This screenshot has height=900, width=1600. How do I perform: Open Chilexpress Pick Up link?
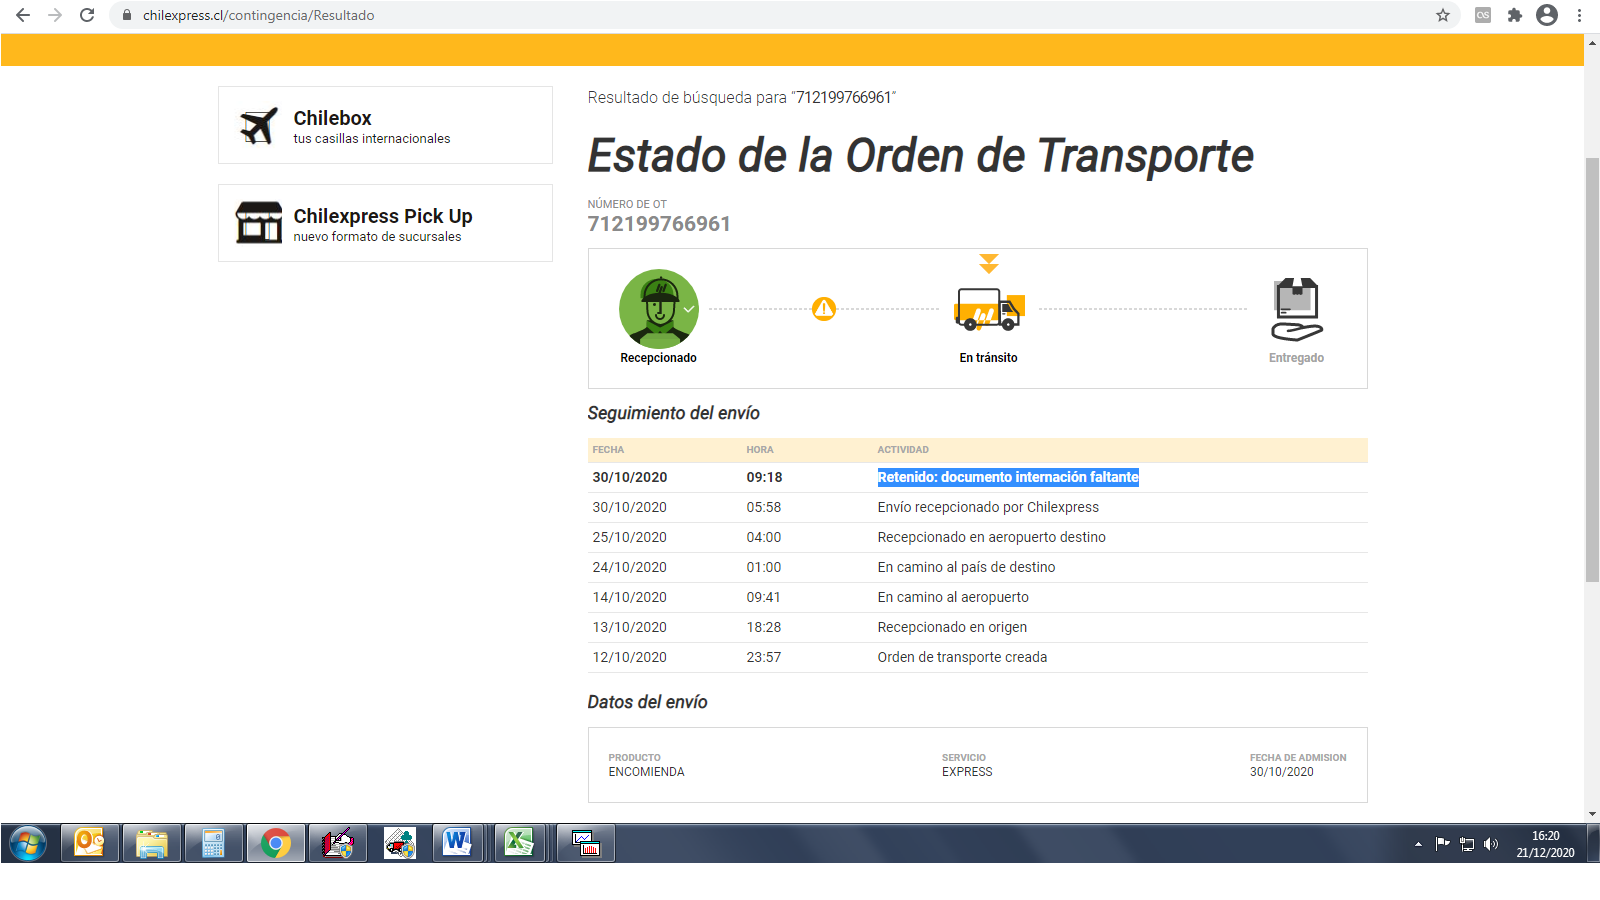pos(385,223)
